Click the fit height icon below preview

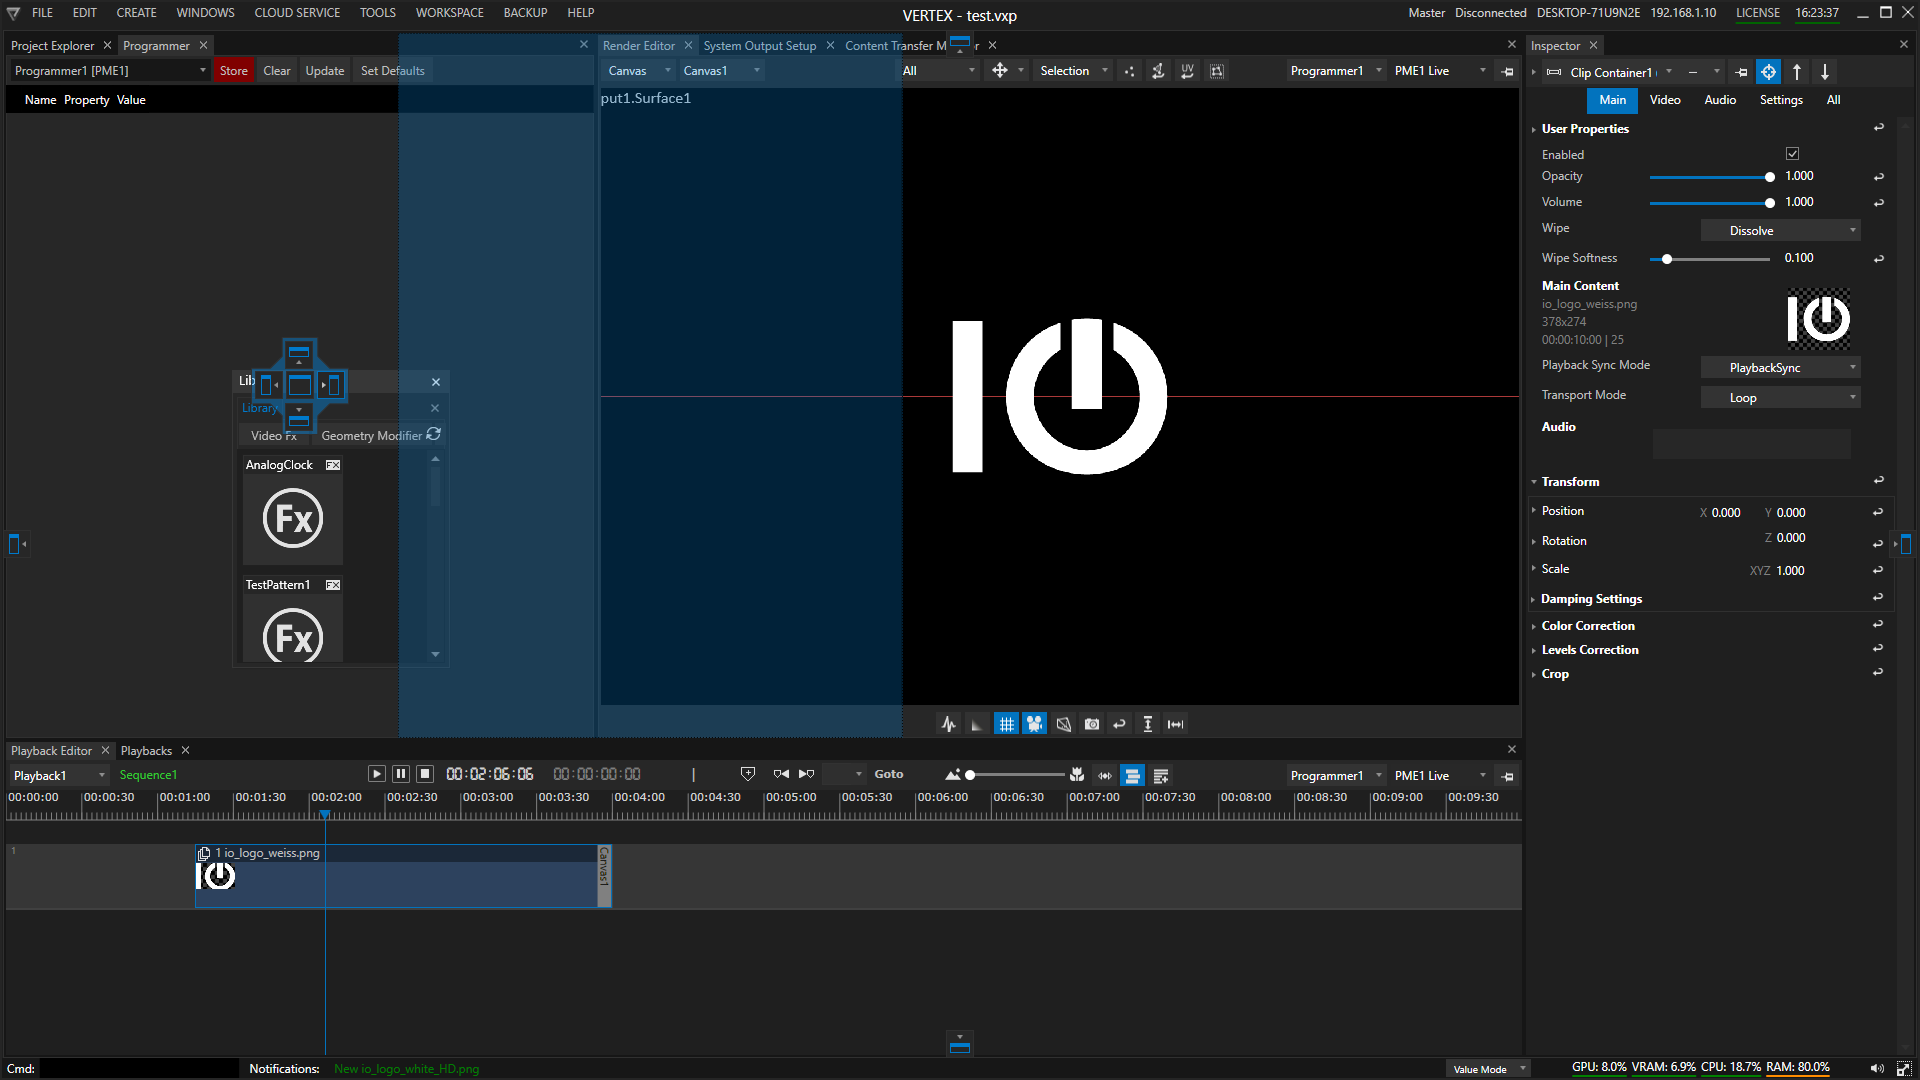point(1148,724)
